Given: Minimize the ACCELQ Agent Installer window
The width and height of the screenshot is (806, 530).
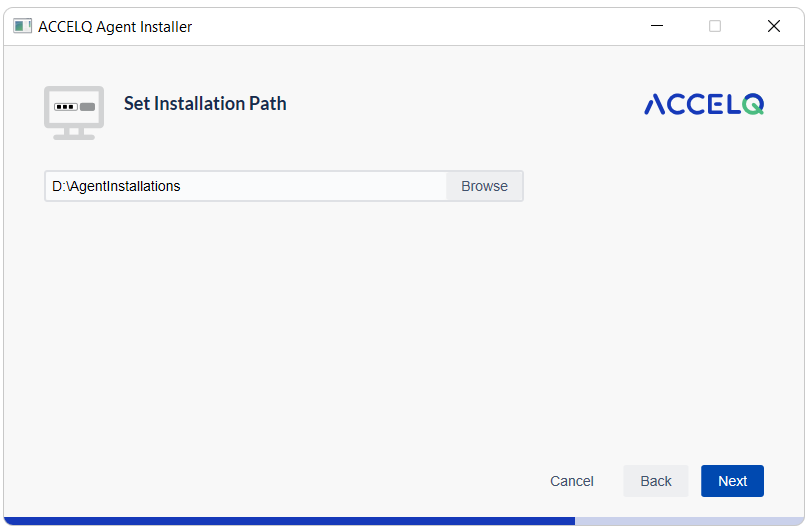Looking at the screenshot, I should tap(656, 26).
